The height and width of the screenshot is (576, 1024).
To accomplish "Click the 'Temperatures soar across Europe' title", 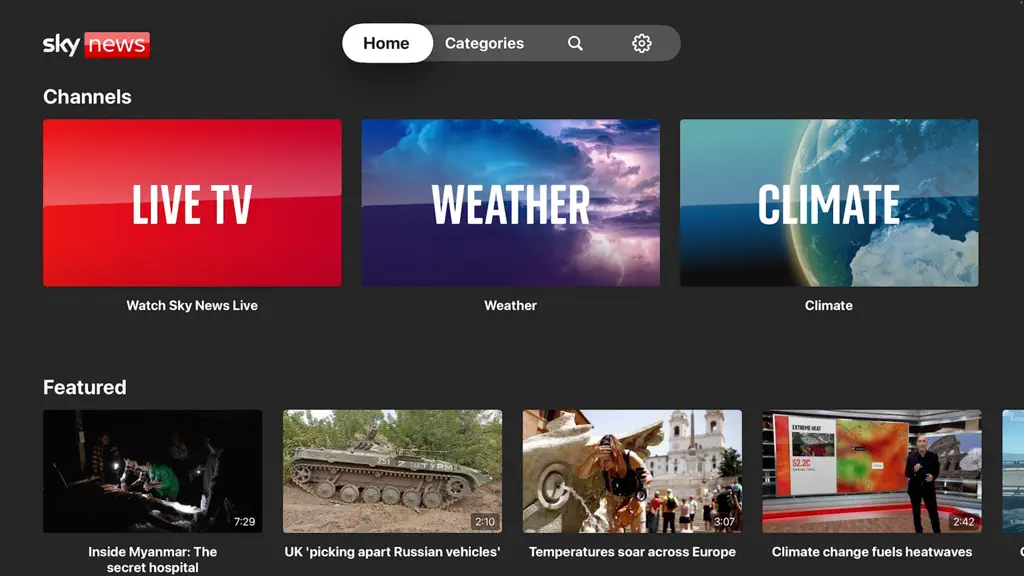I will pyautogui.click(x=632, y=552).
